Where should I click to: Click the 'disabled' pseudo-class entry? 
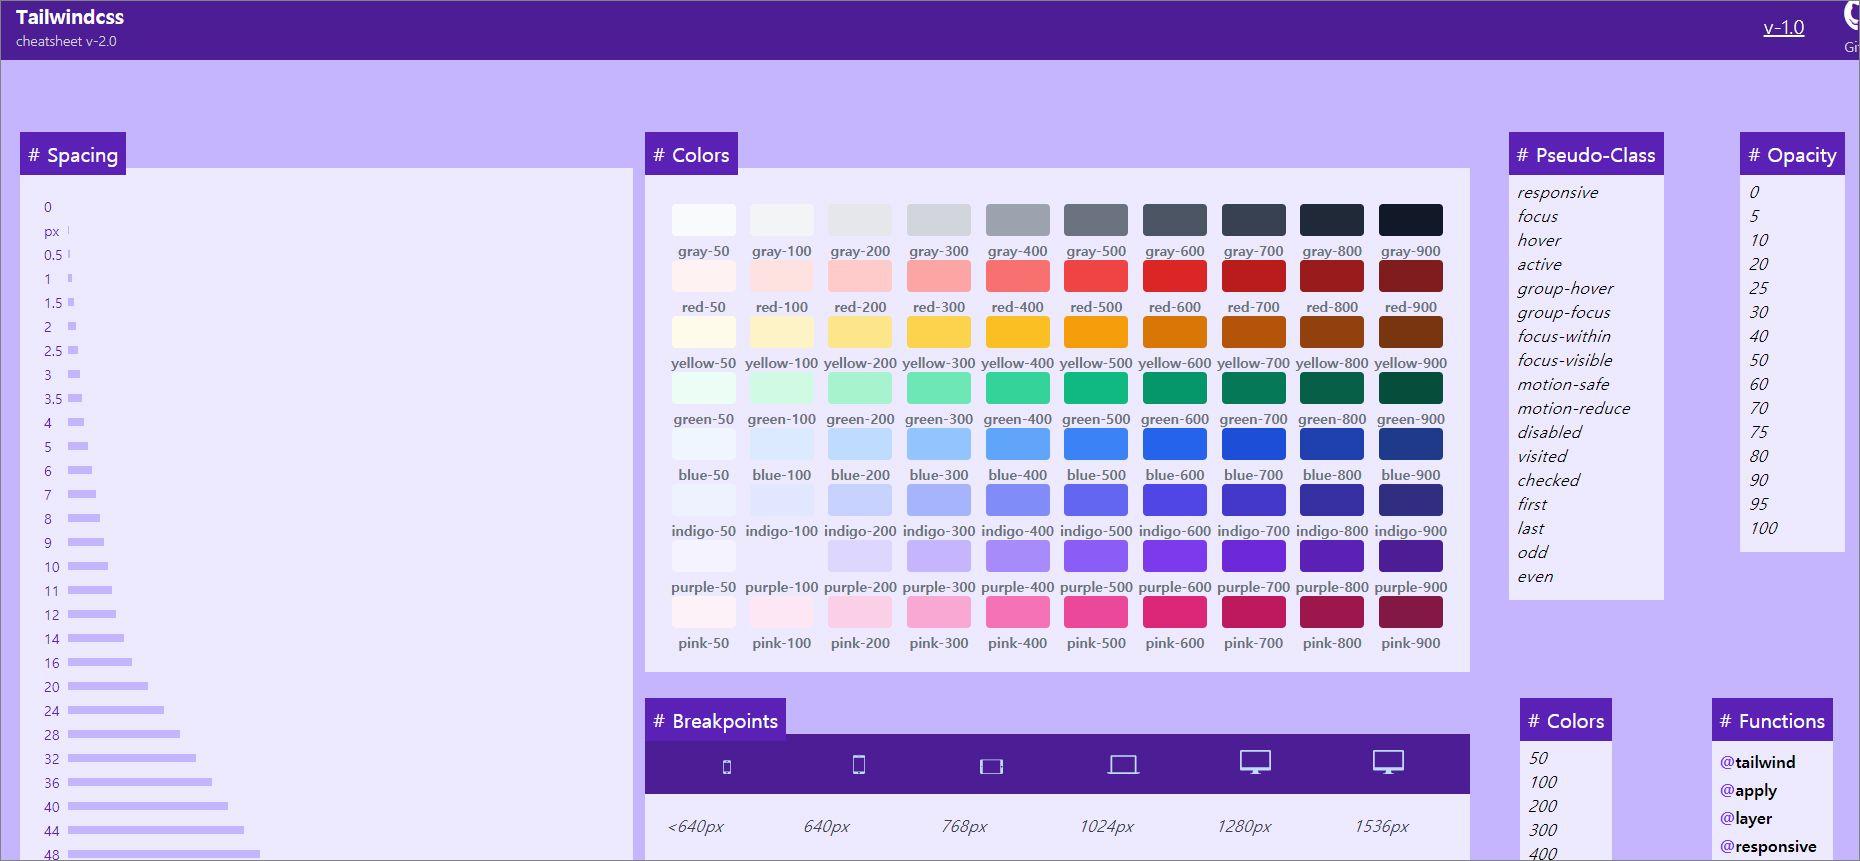[1549, 432]
